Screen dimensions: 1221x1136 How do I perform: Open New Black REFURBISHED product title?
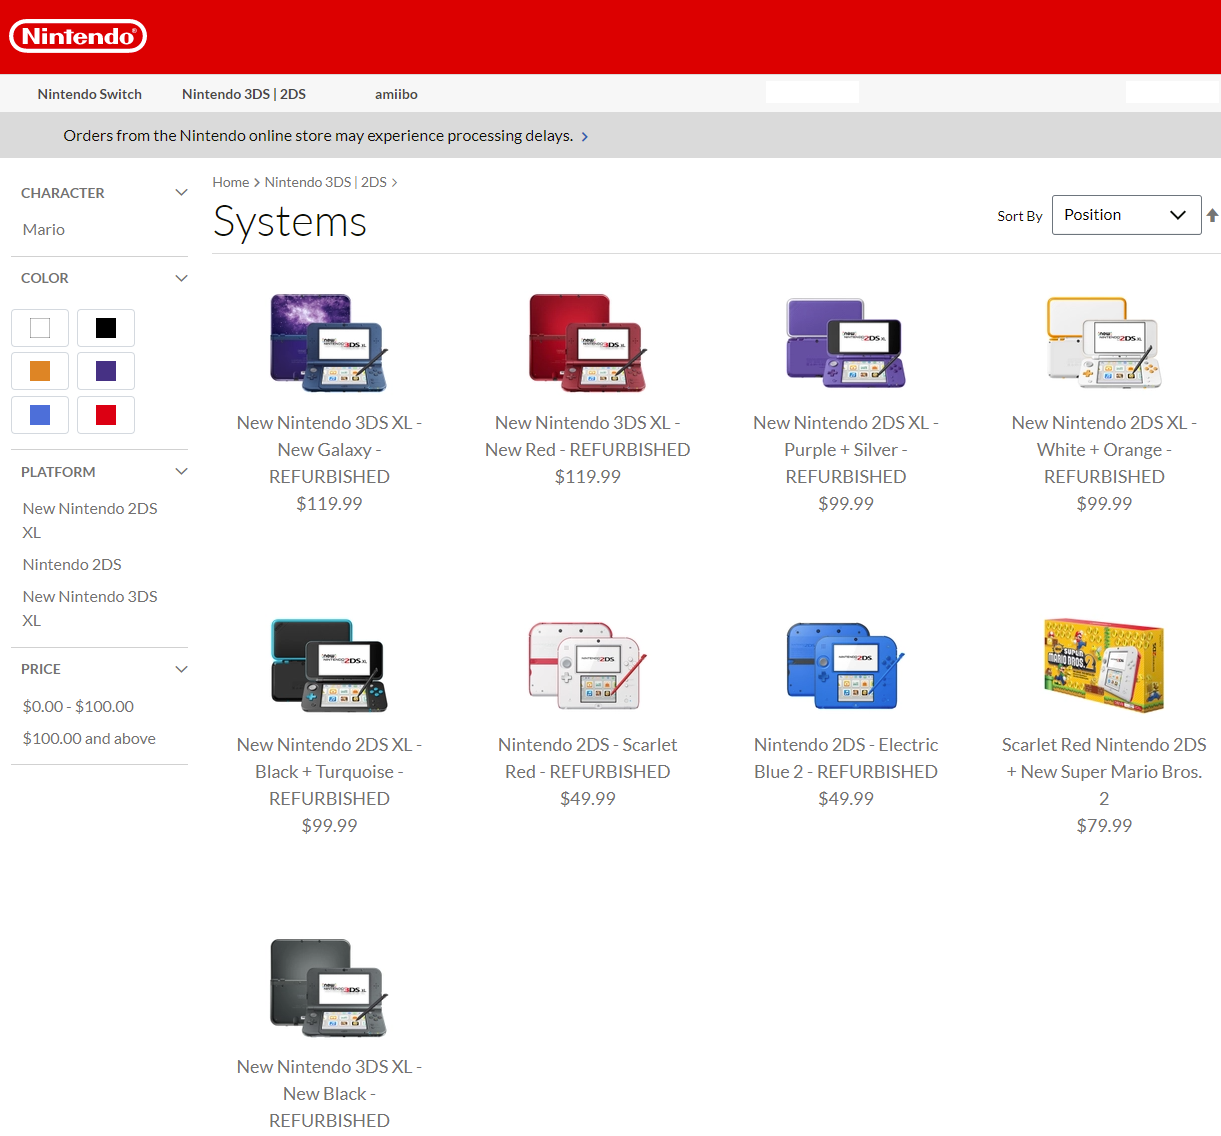point(329,1094)
